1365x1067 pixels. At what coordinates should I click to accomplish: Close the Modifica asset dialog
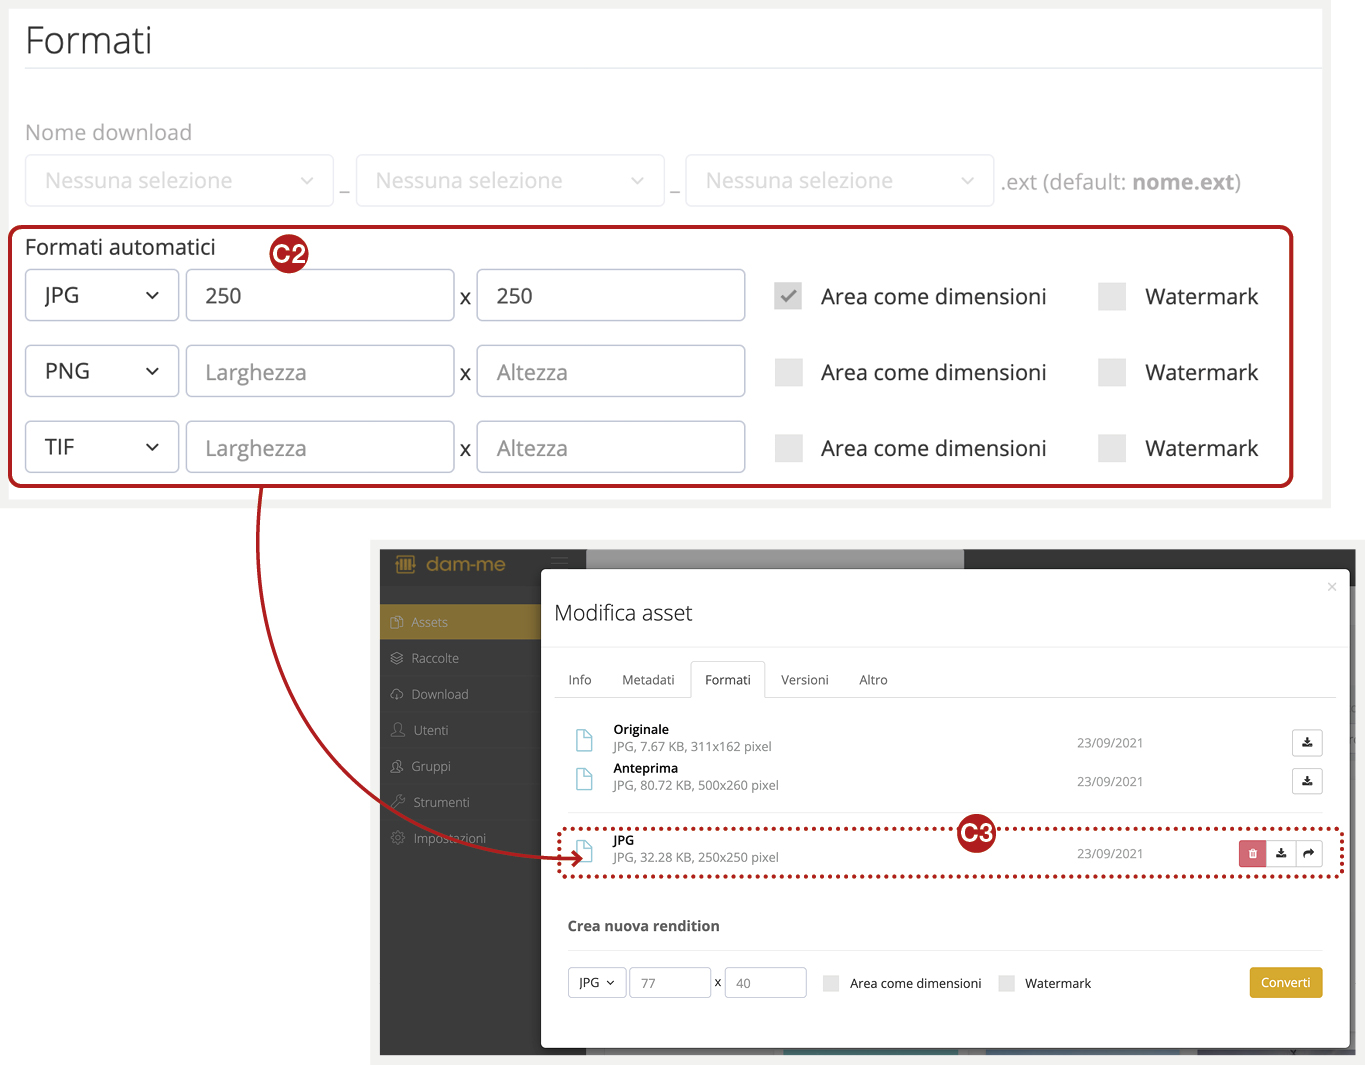click(x=1331, y=587)
